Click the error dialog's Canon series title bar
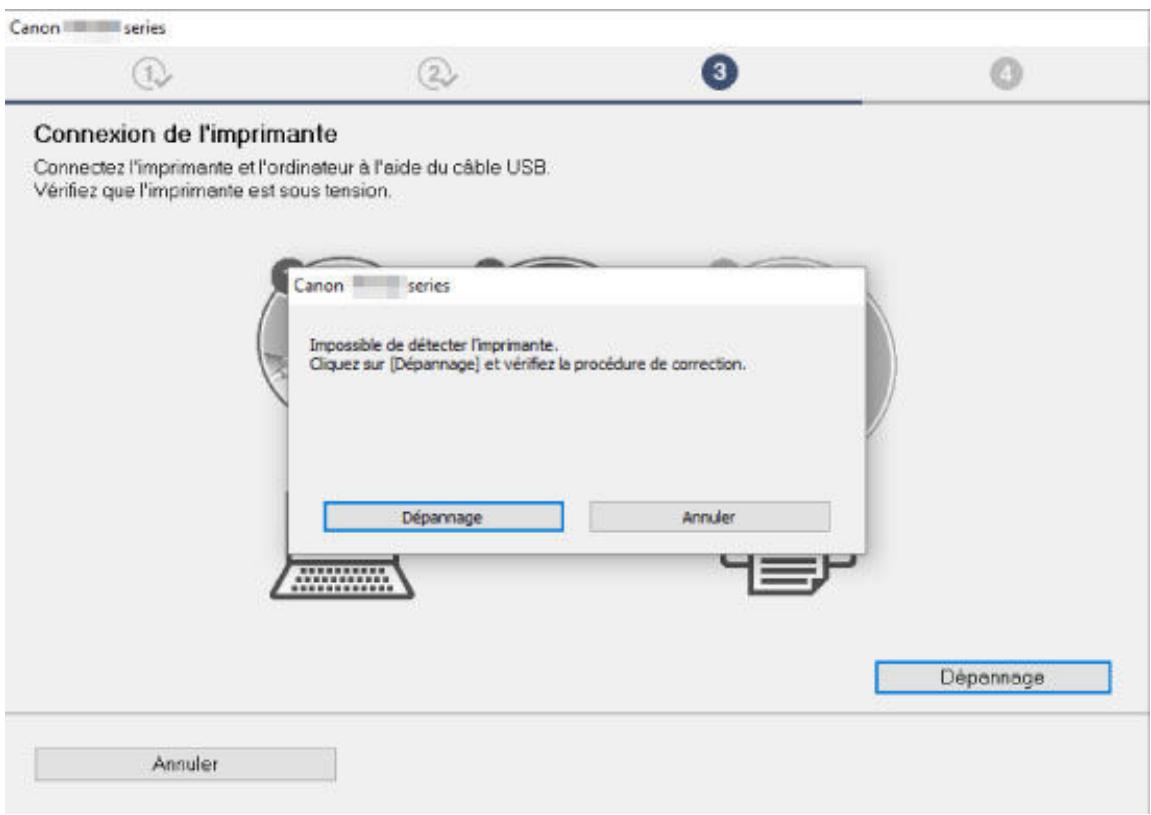1151x815 pixels. pos(575,285)
